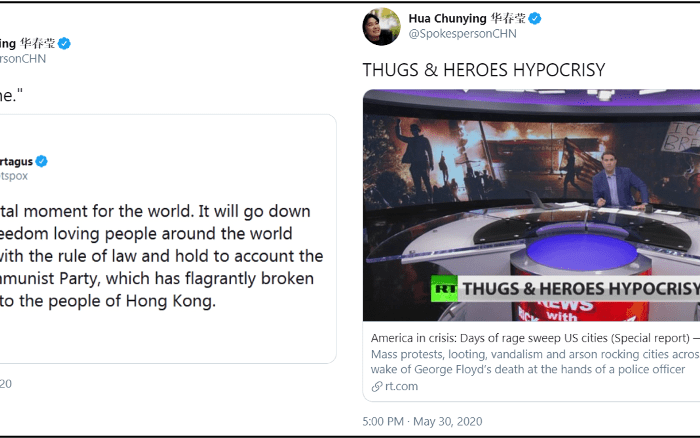Click the quoted Ortagus account name
The height and width of the screenshot is (438, 700).
coord(17,162)
